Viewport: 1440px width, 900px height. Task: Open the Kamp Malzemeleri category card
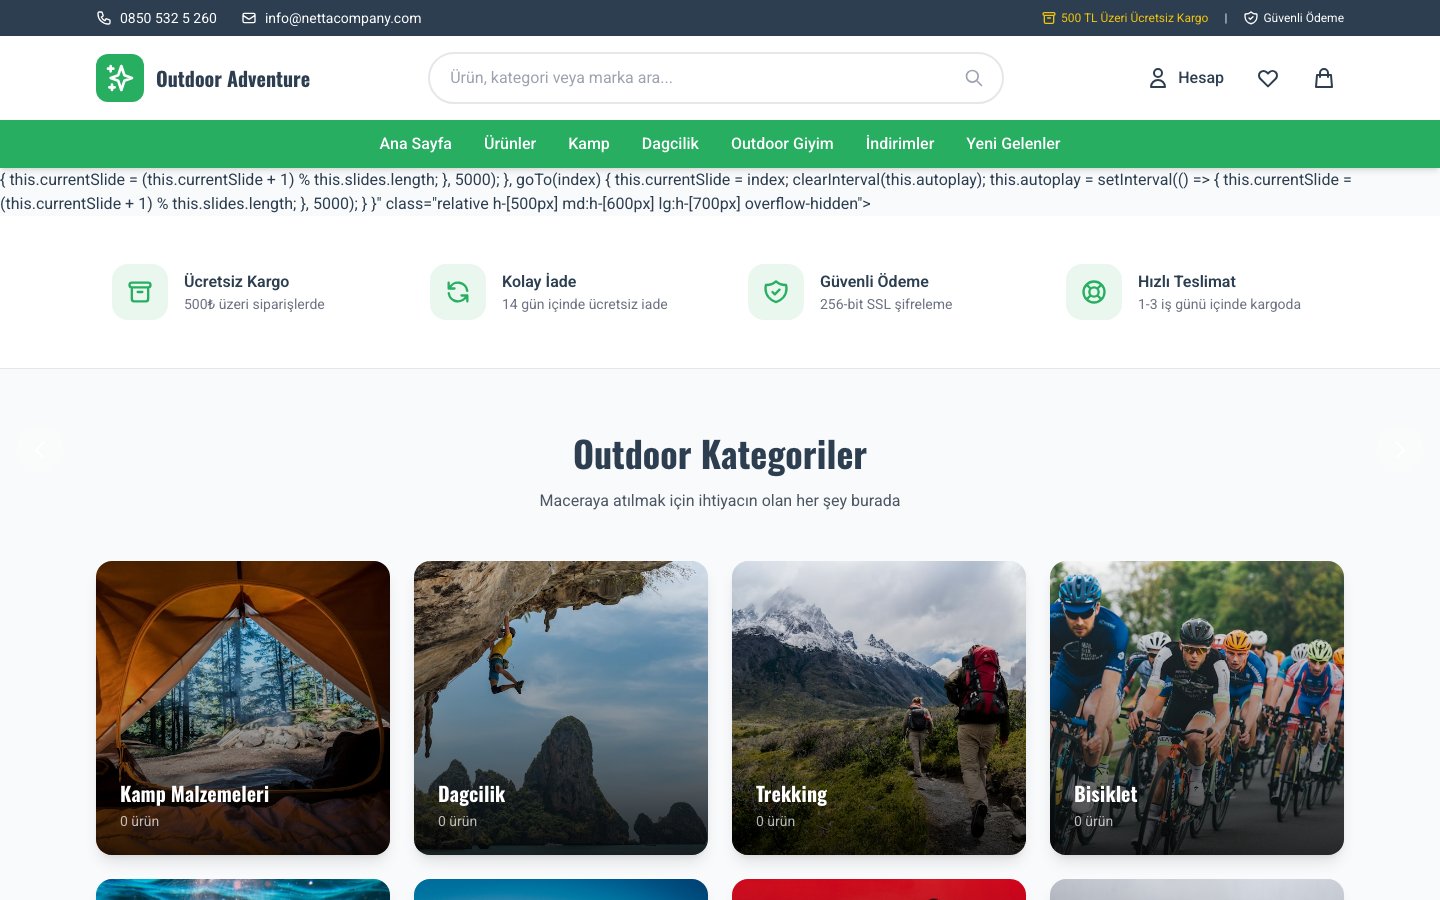(243, 708)
